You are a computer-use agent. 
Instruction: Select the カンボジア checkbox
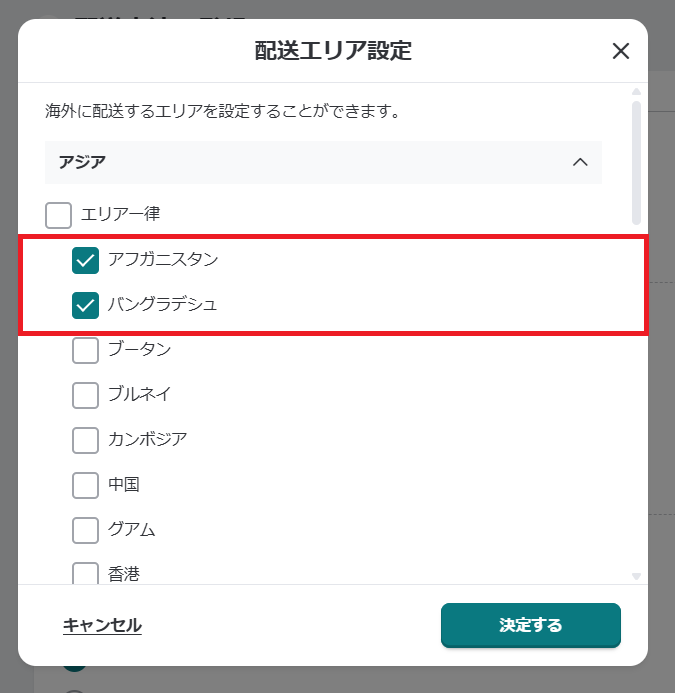pos(86,439)
